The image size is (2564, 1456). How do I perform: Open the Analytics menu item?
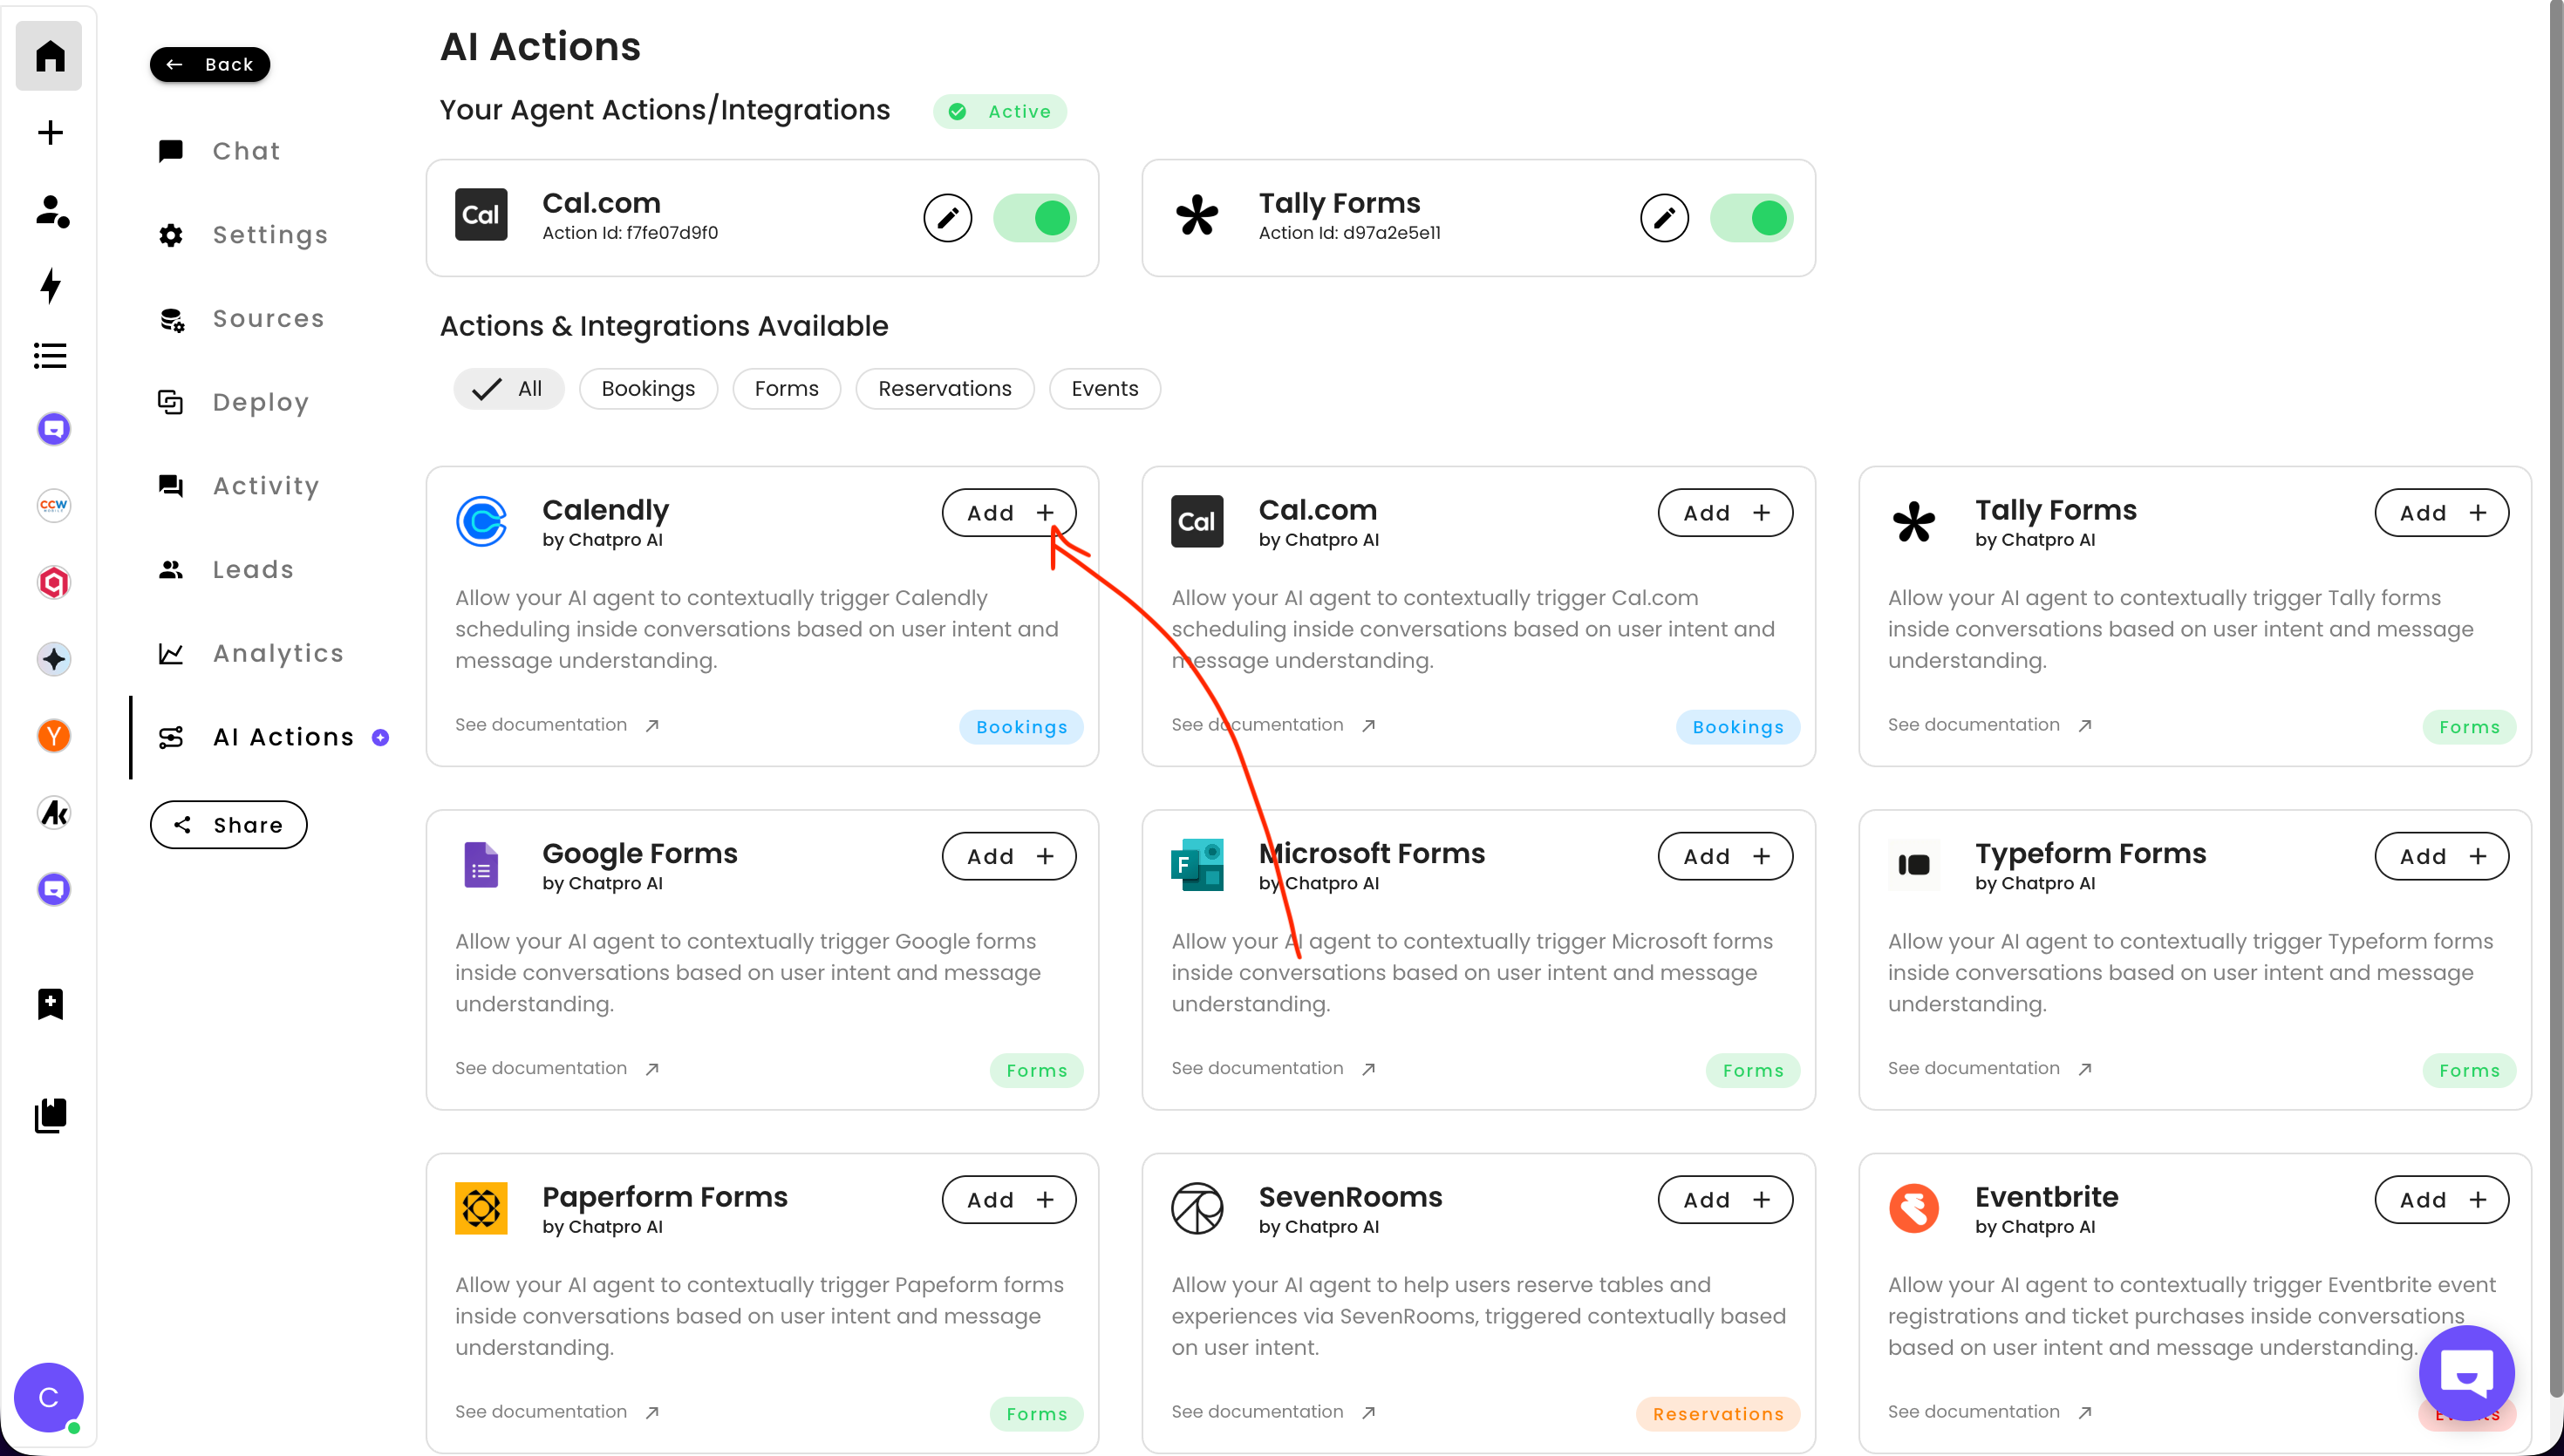277,653
